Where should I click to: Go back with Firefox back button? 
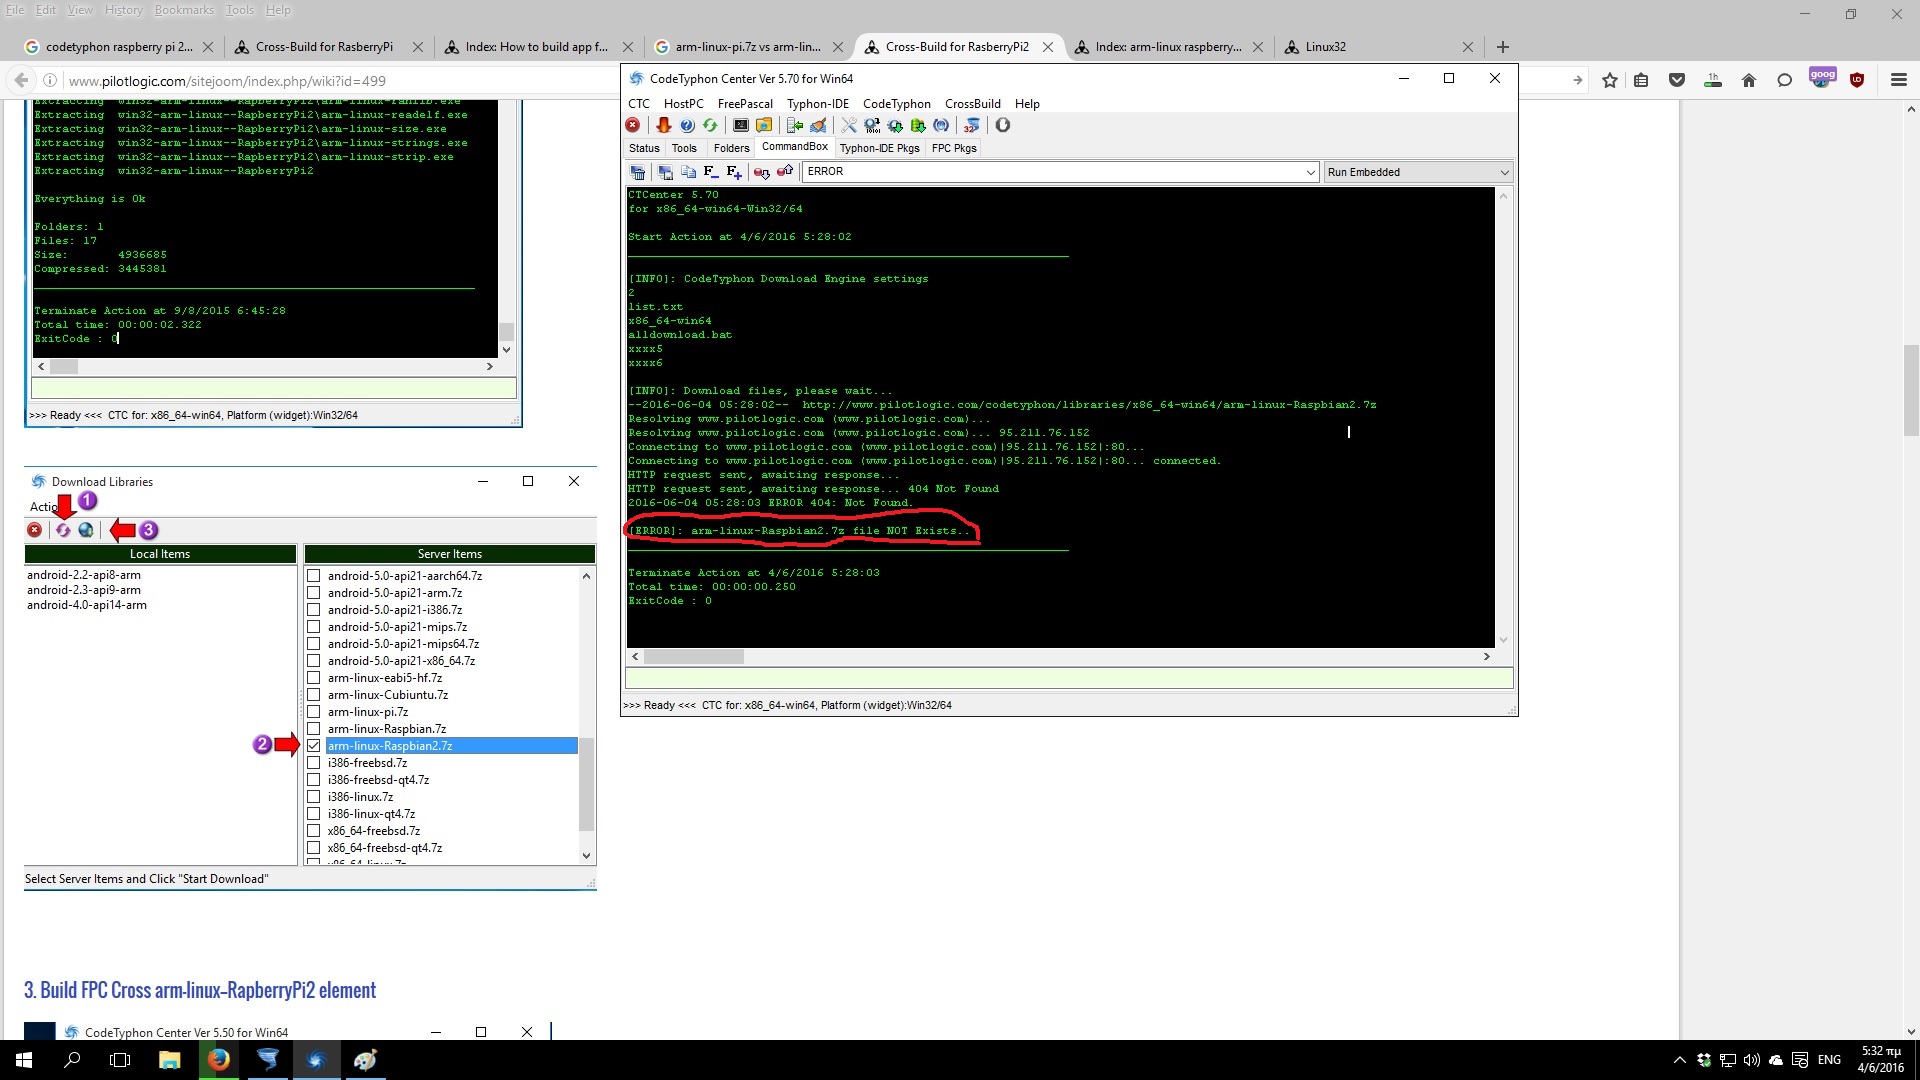pos(21,81)
